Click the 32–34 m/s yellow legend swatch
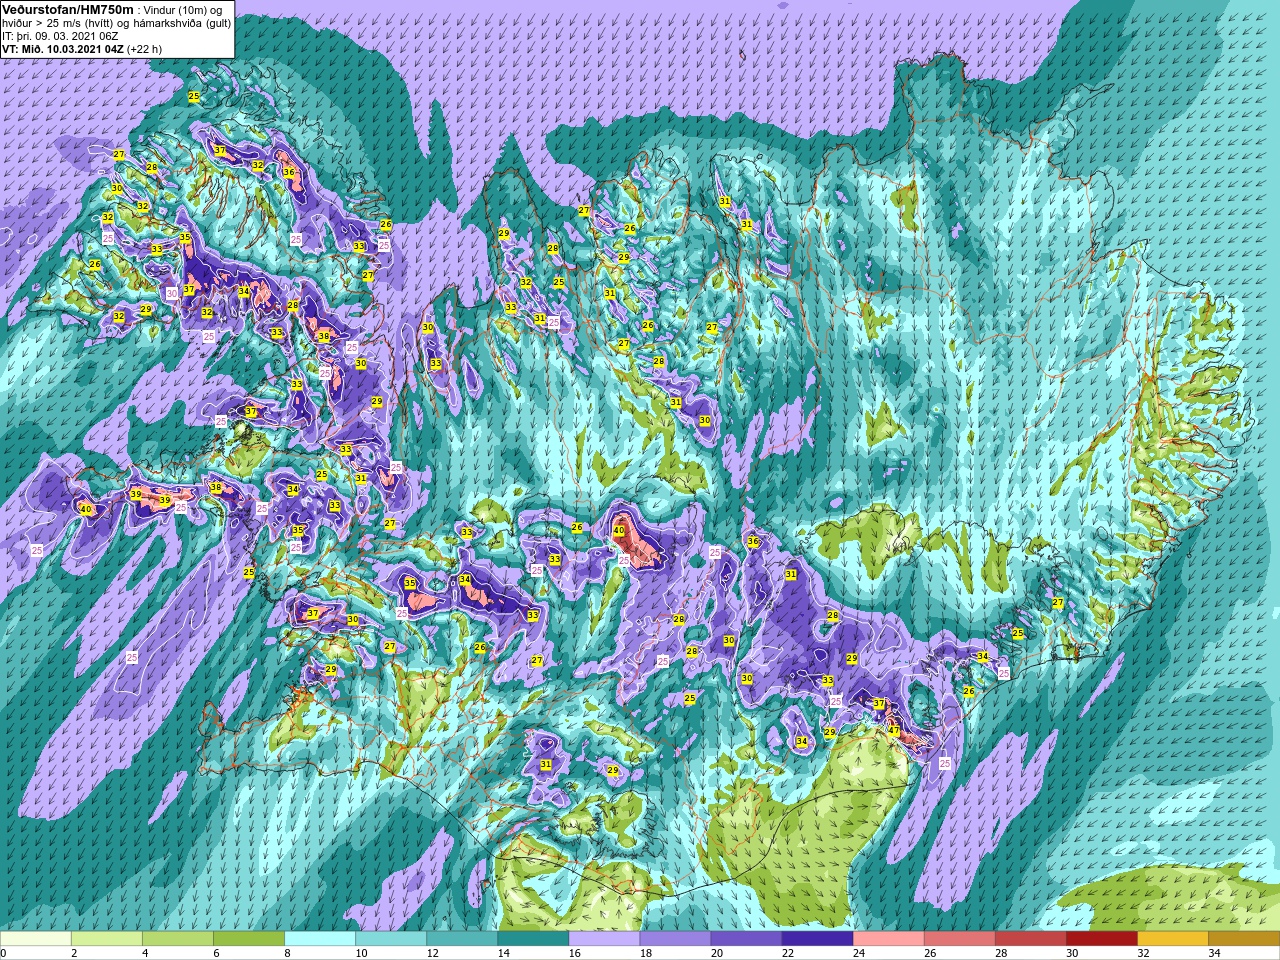Viewport: 1280px width, 960px height. [1172, 939]
